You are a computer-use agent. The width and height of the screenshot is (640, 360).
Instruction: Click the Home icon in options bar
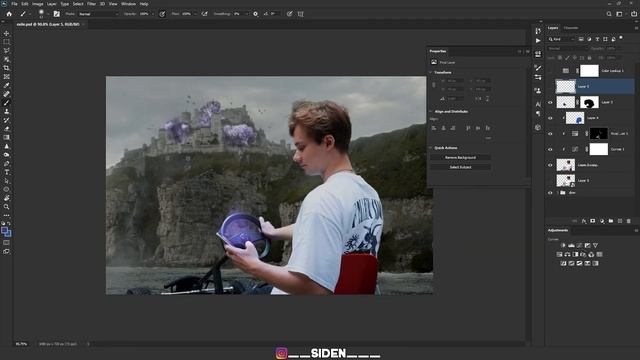pos(9,14)
